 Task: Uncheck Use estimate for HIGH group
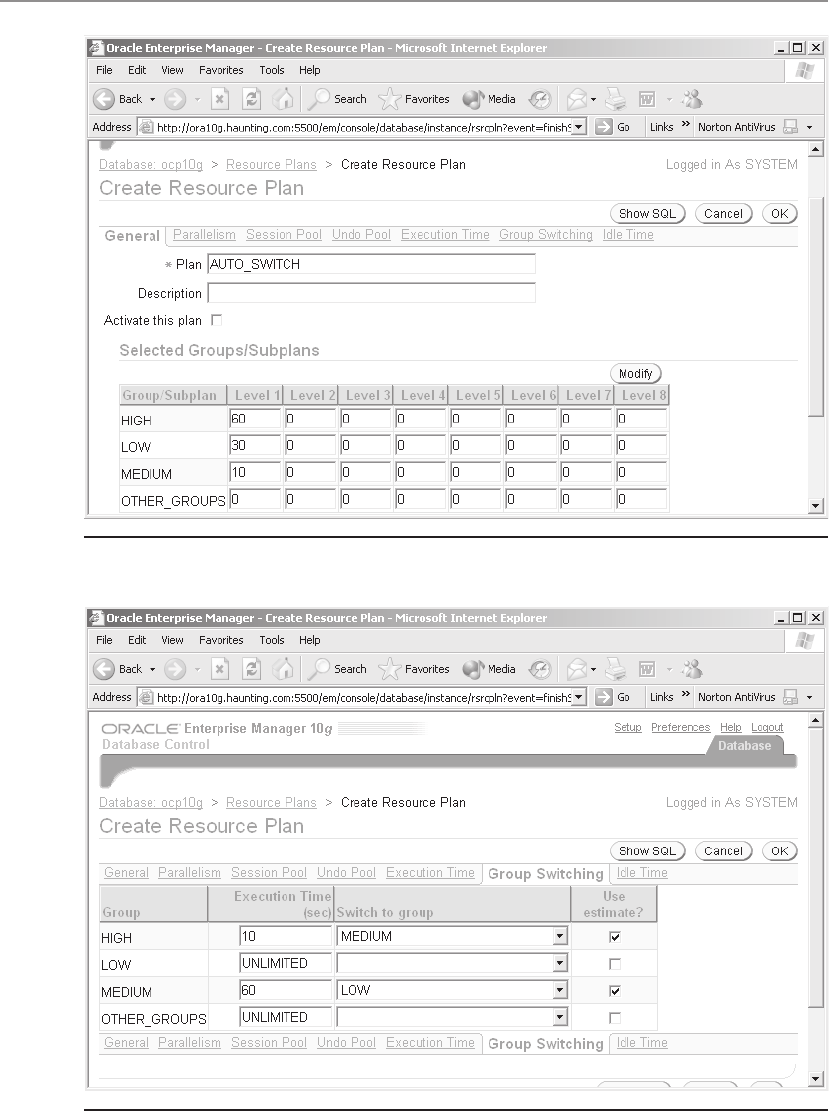pos(614,937)
